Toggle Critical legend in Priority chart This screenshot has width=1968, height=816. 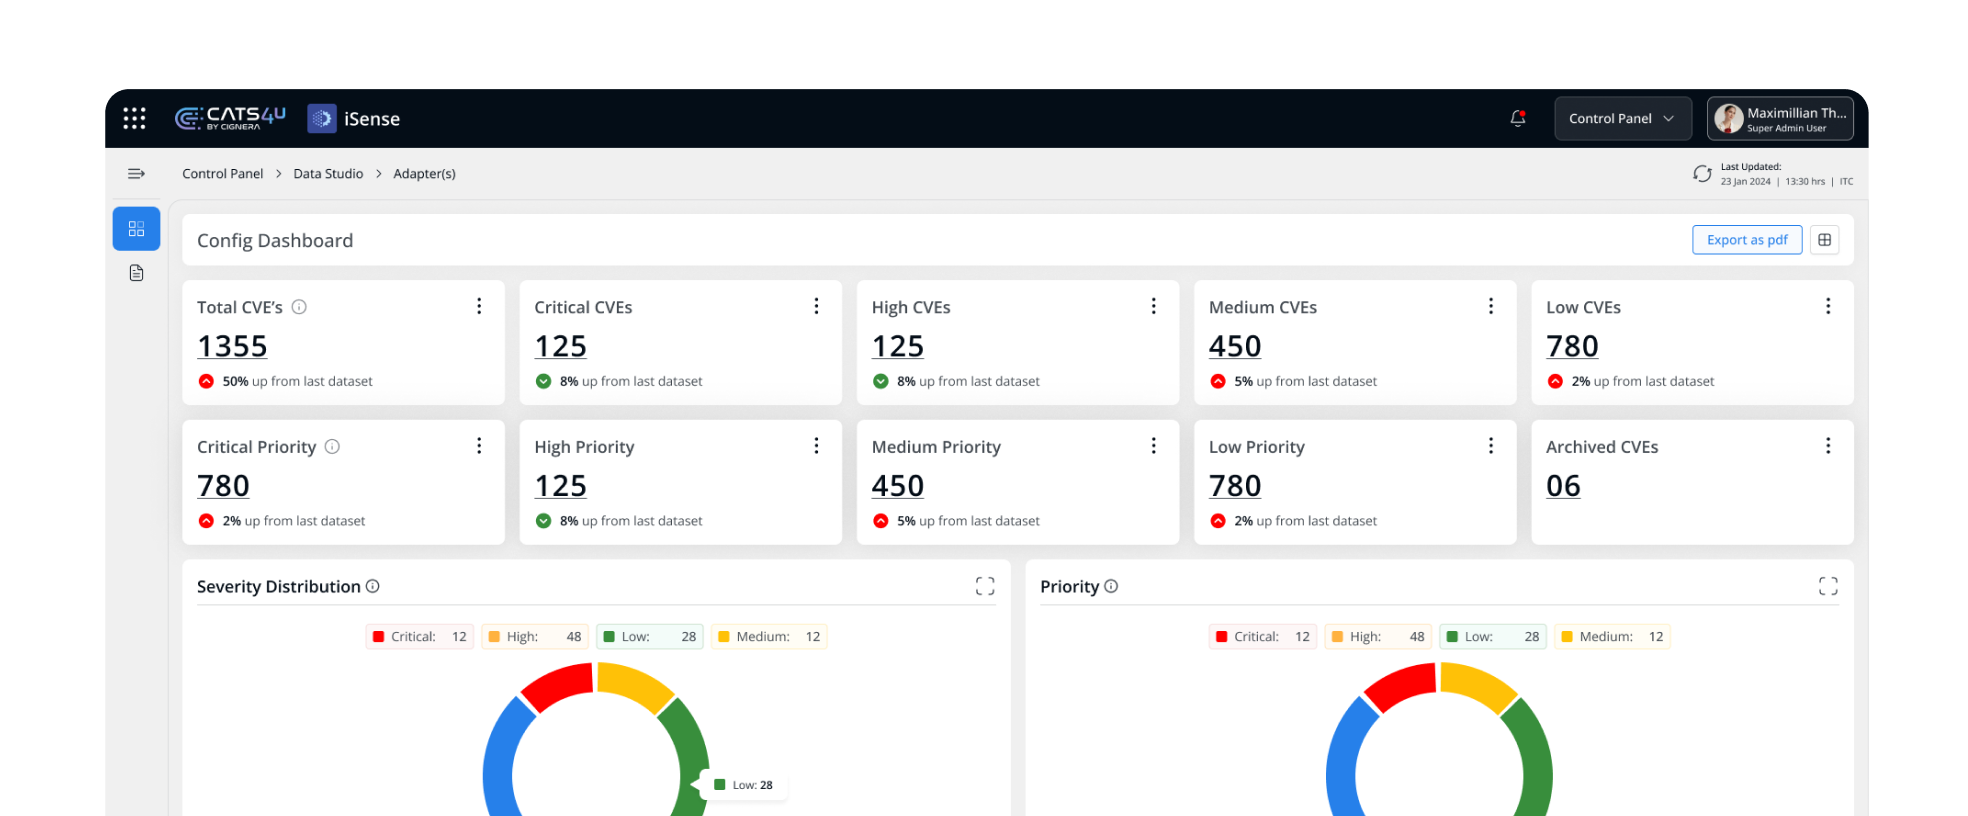1263,637
